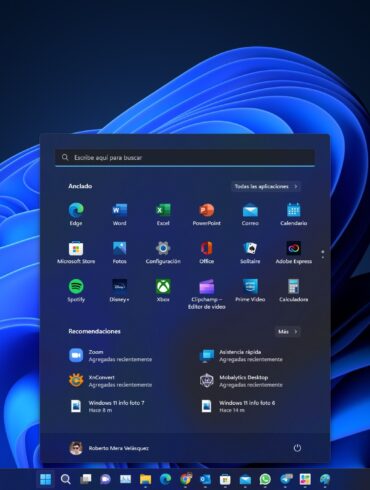Expand Más recommendations
370x490 pixels.
click(288, 332)
